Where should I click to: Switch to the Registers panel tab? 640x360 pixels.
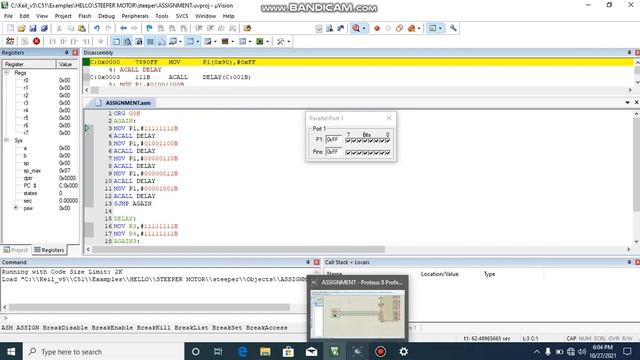49,250
